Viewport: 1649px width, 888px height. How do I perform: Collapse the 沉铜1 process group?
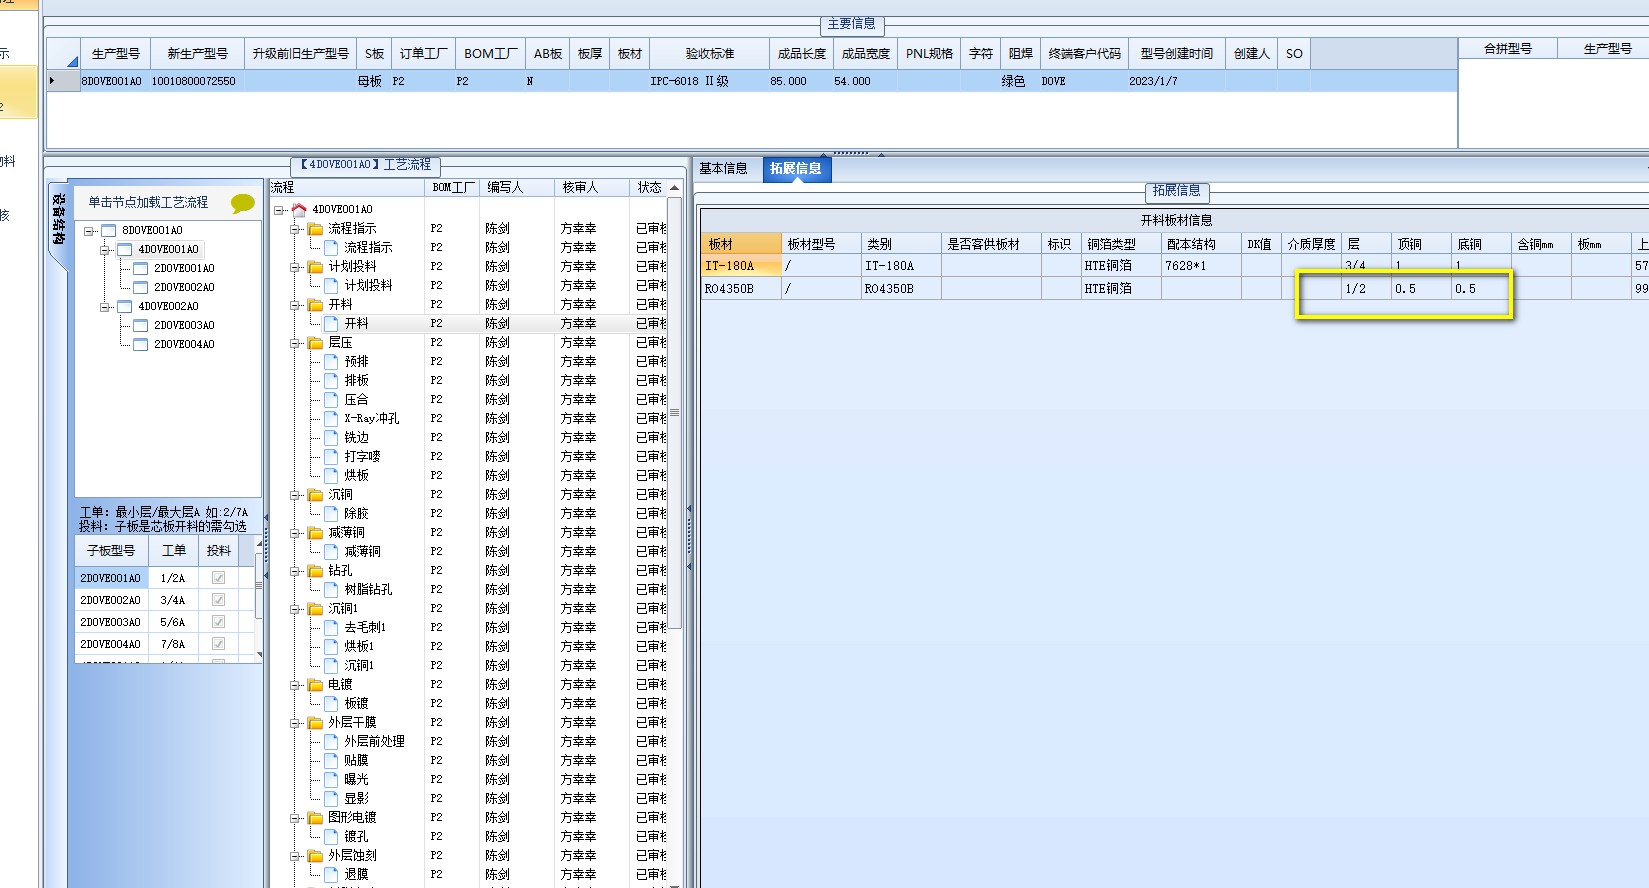click(x=295, y=609)
